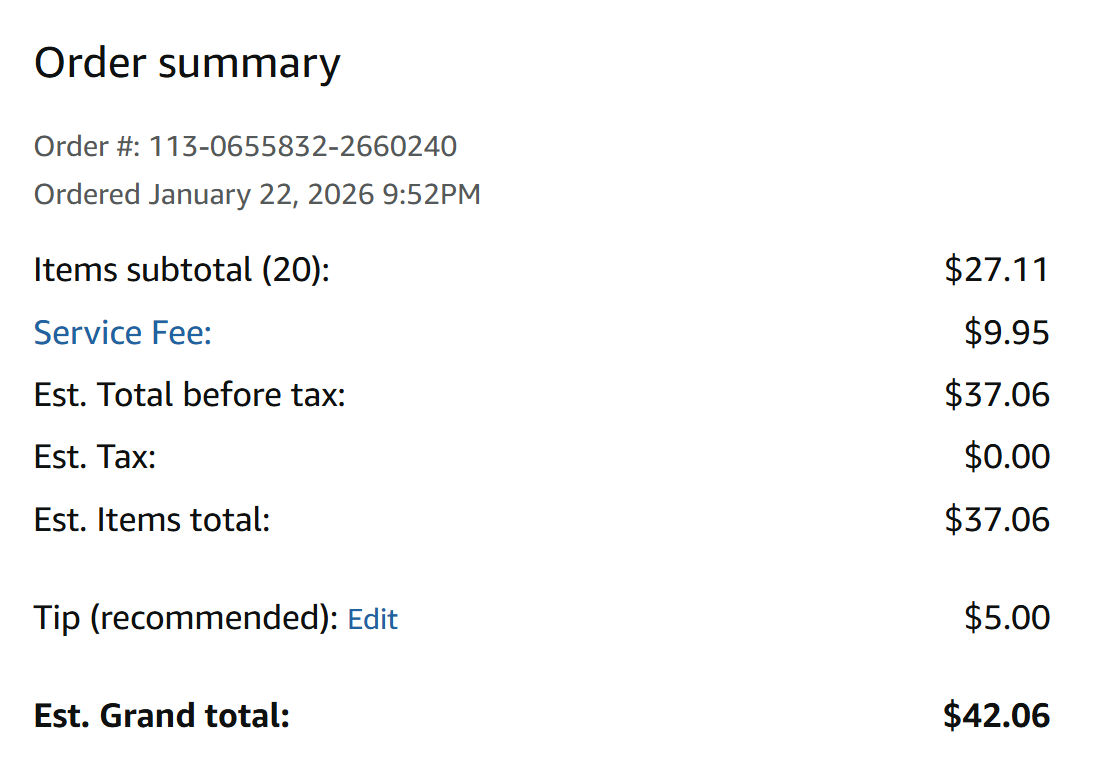Click Edit next to the tip
Viewport: 1096px width, 770px height.
[372, 619]
